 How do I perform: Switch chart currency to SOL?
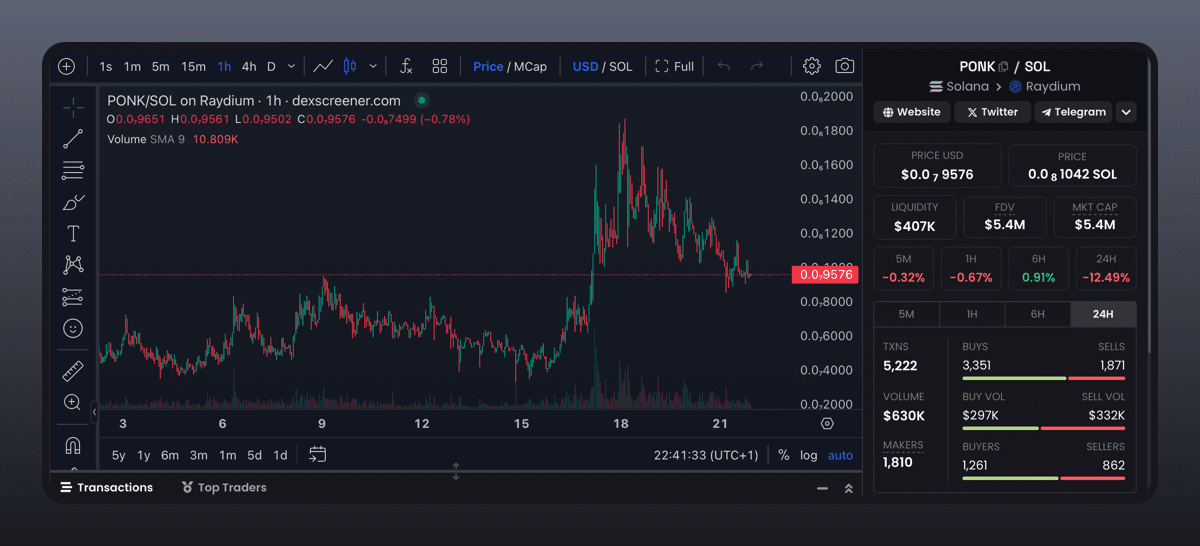pyautogui.click(x=621, y=67)
